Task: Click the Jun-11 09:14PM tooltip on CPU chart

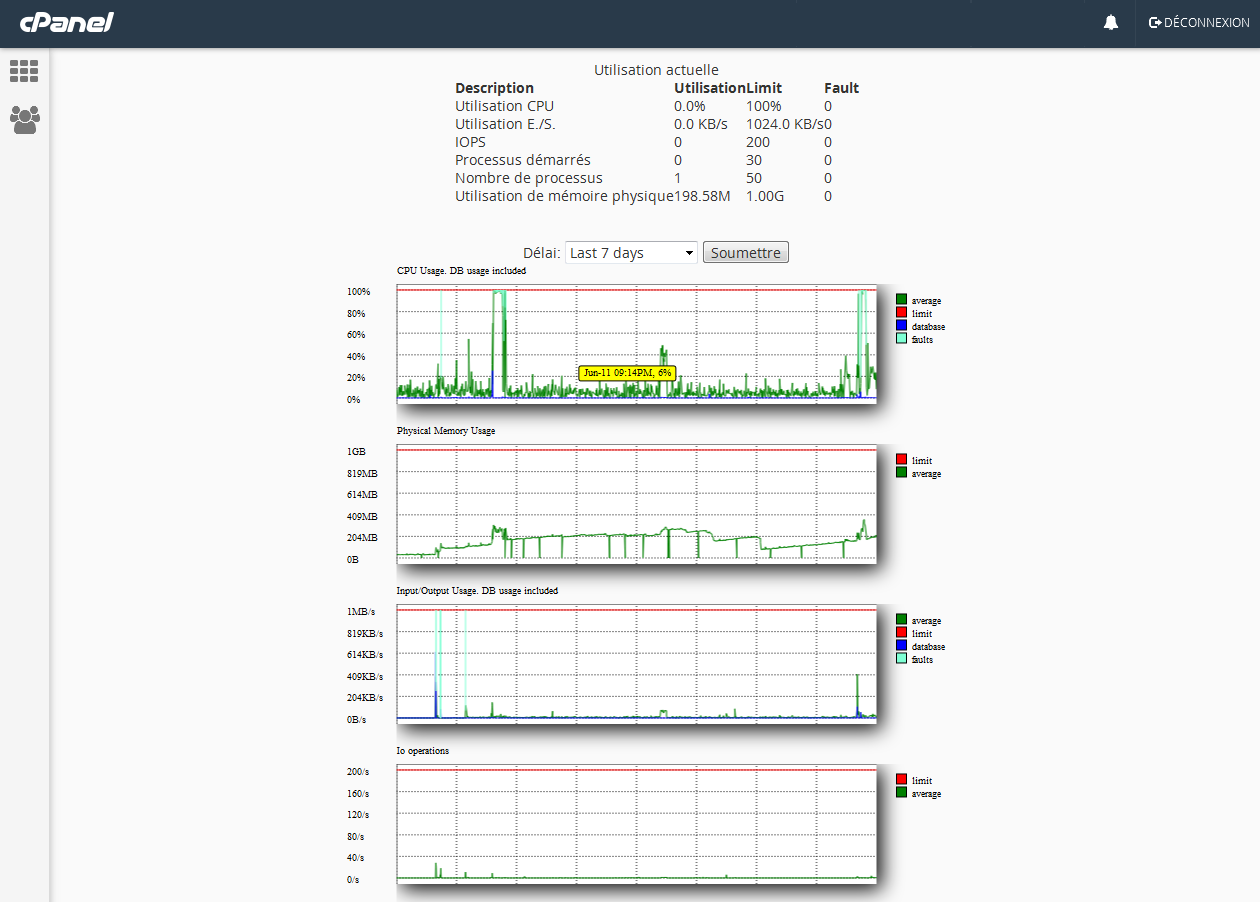Action: (x=627, y=373)
